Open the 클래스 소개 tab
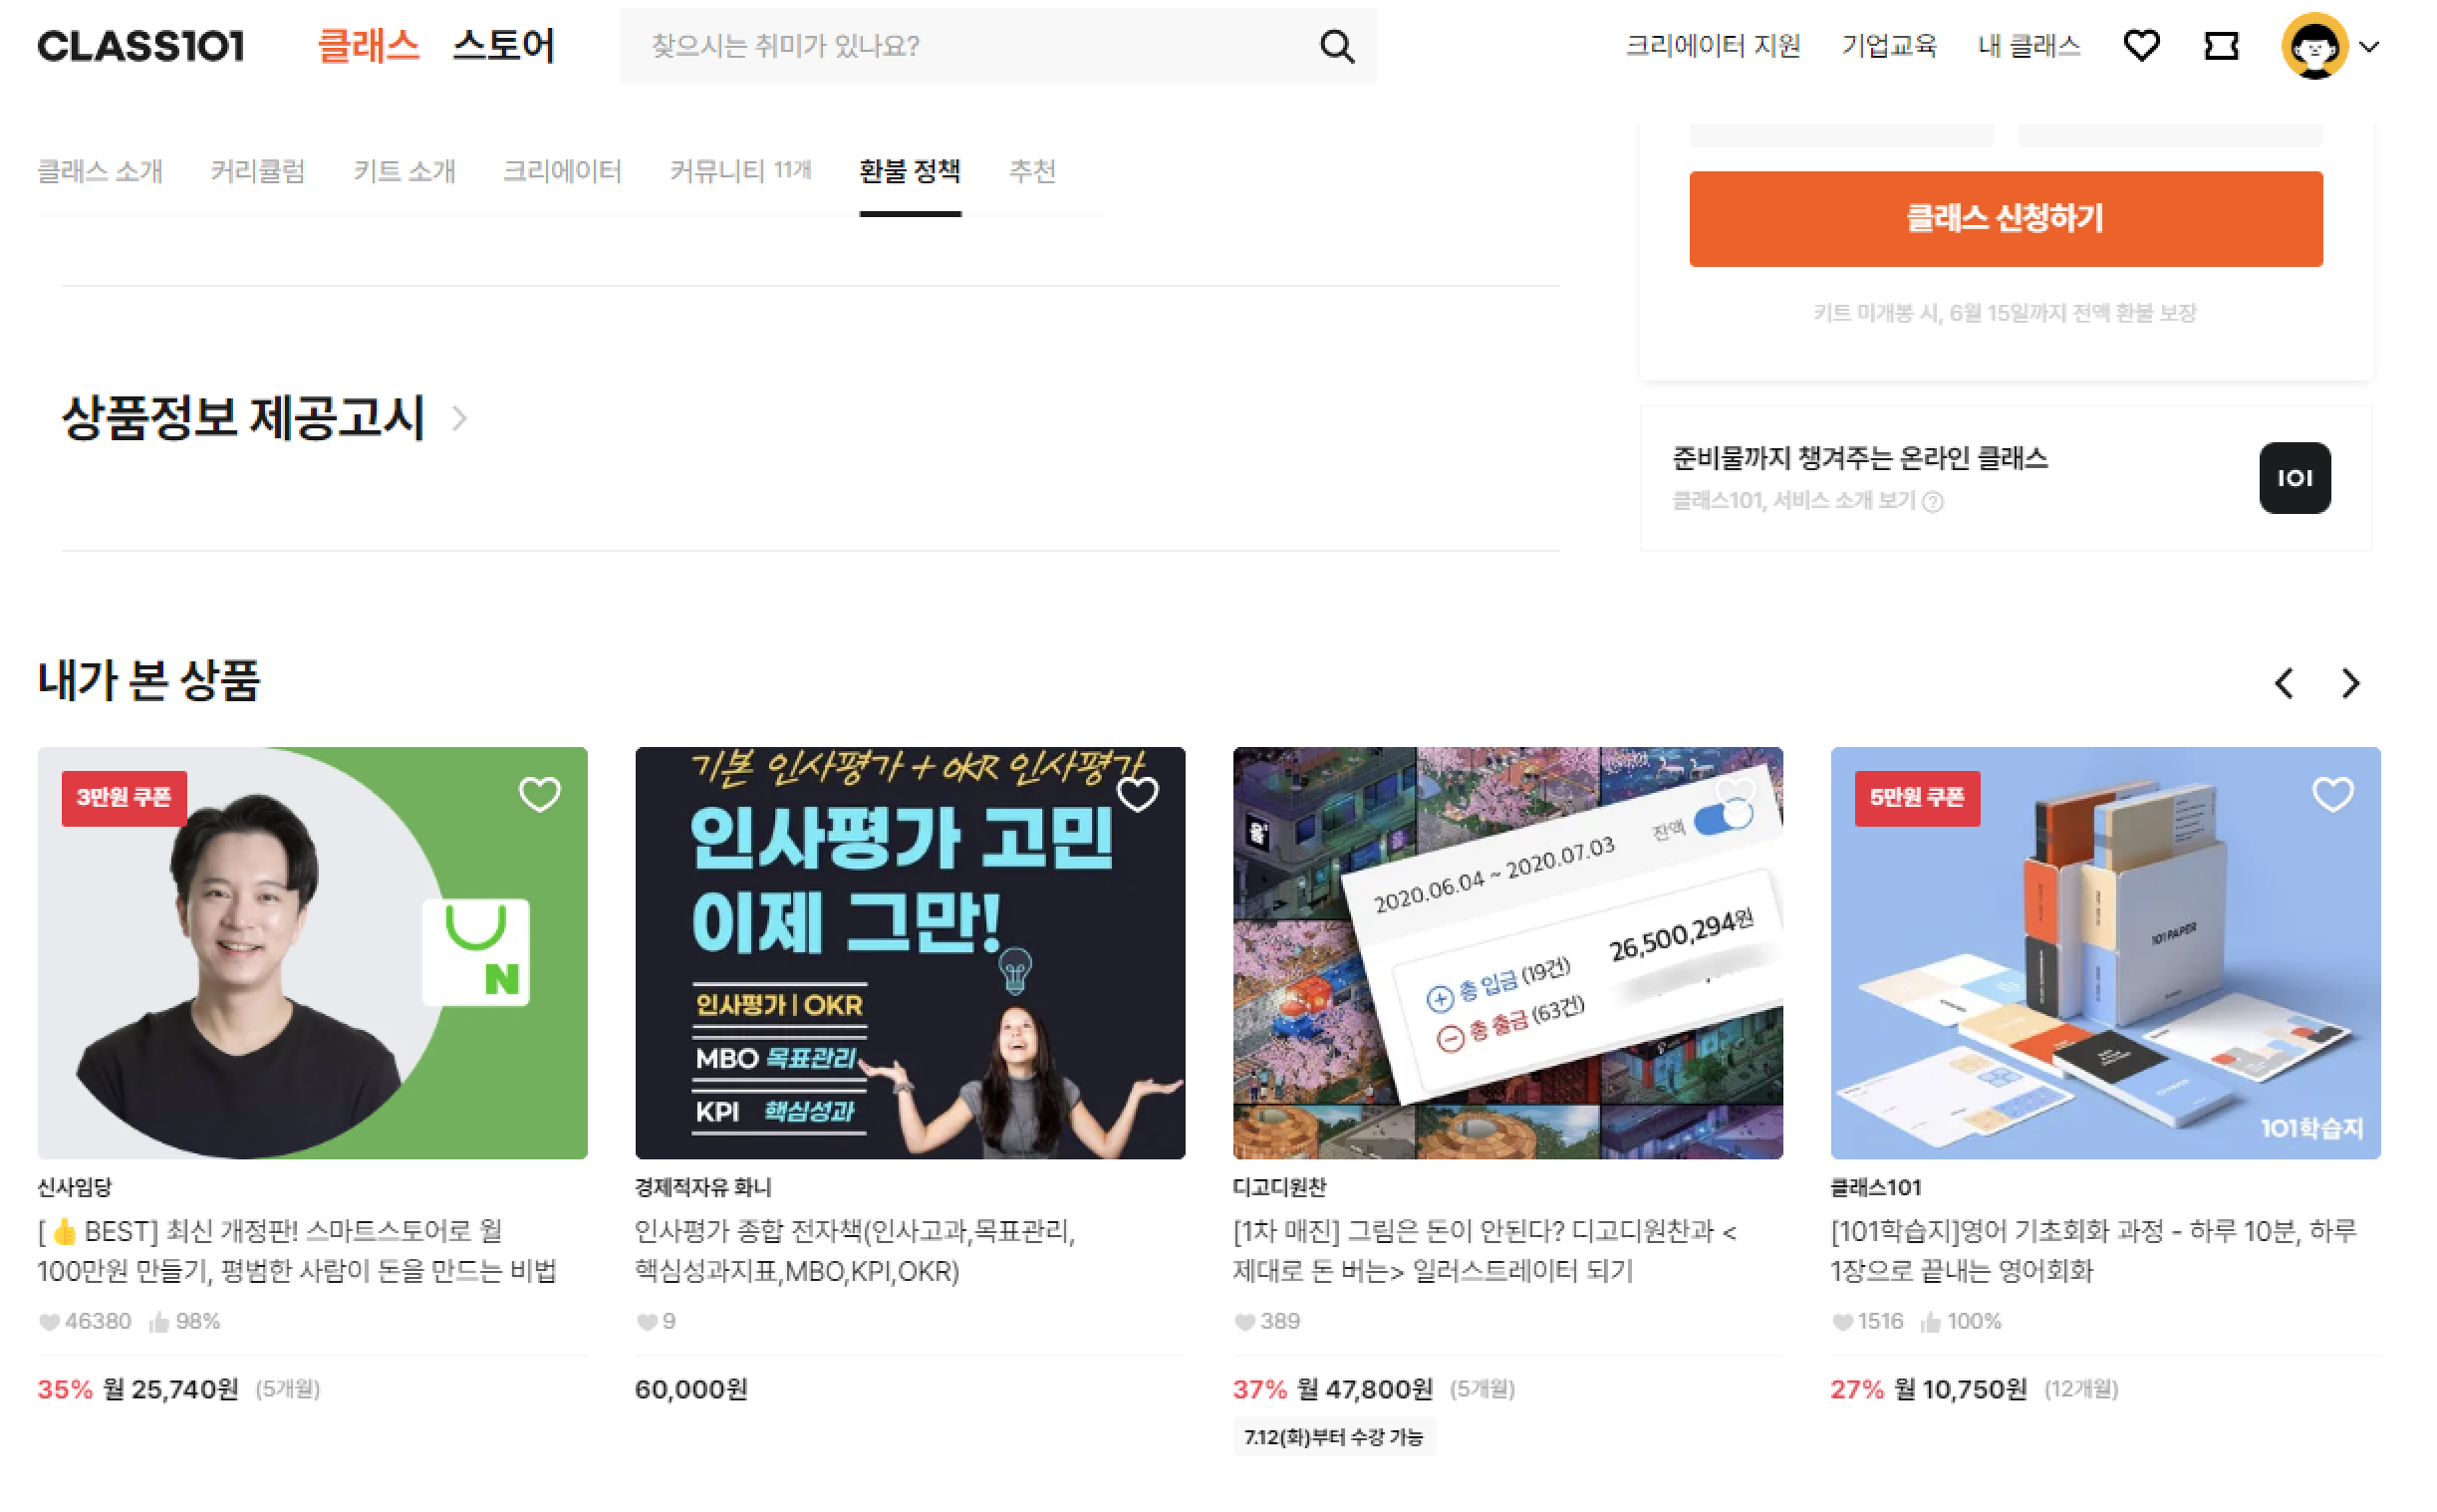 (x=100, y=171)
